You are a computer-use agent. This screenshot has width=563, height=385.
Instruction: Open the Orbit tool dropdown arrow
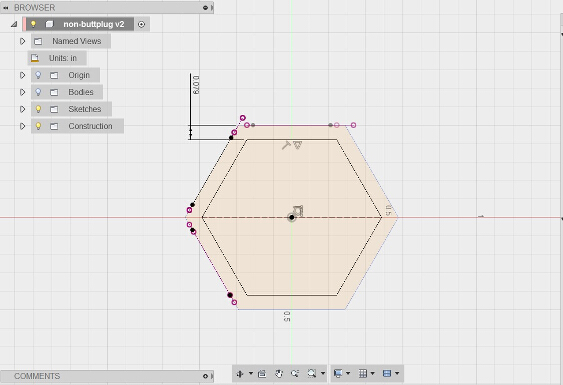coord(251,374)
